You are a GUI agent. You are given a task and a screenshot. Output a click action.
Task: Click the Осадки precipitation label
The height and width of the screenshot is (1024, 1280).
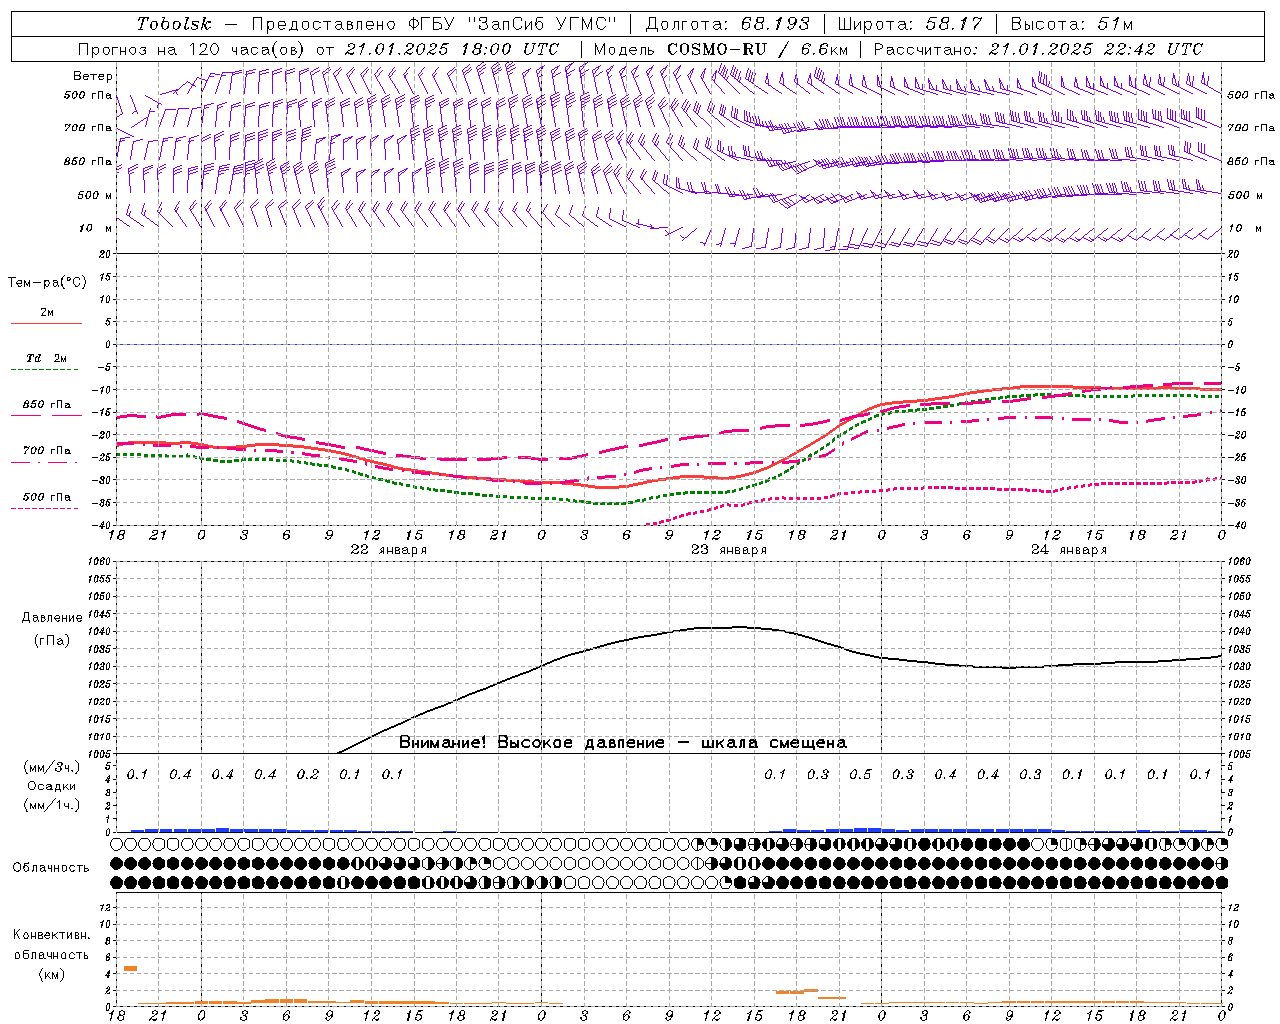coord(52,786)
